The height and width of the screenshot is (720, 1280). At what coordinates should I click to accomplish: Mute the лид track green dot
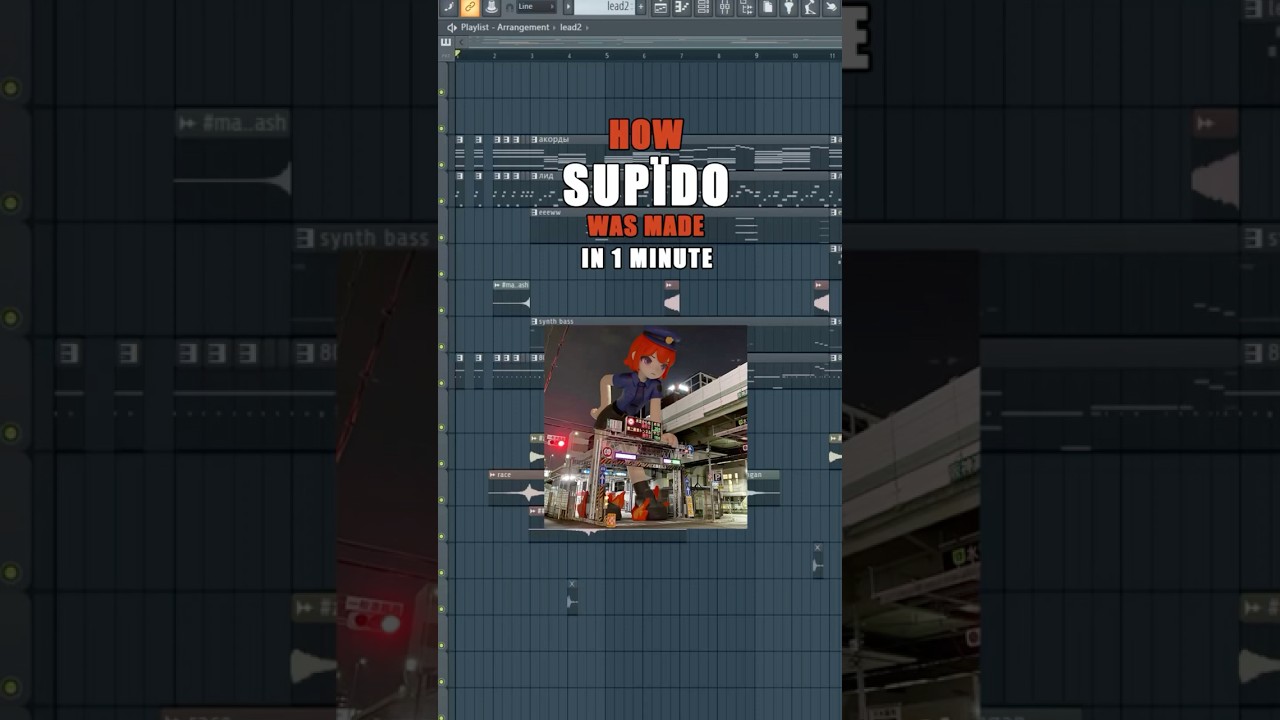point(441,201)
